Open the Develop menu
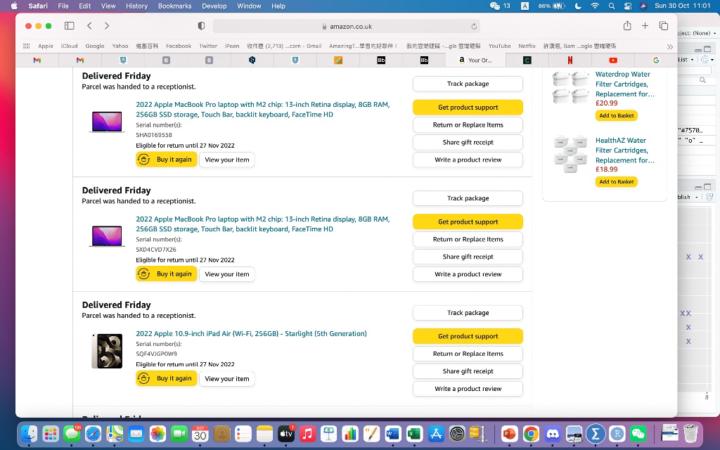Viewport: 720px width, 450px height. [x=214, y=6]
